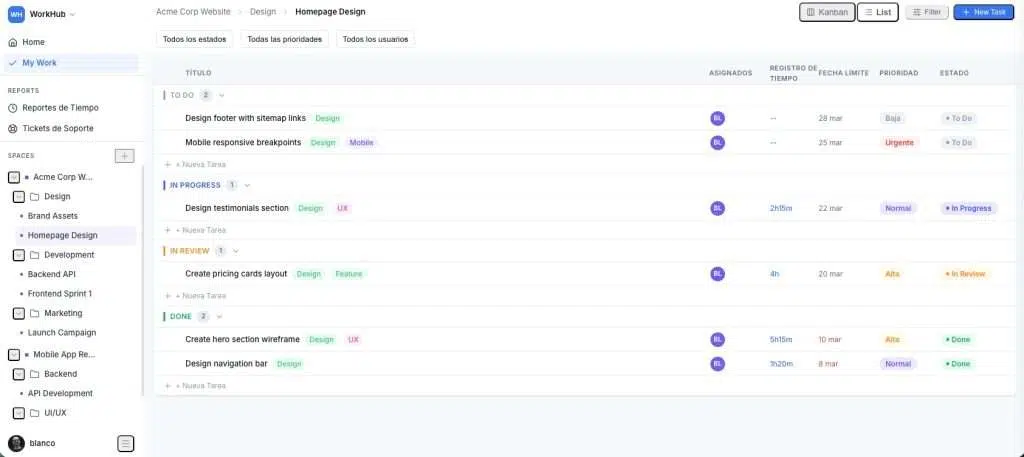Click the Marketing folder icon
1024x457 pixels.
pyautogui.click(x=35, y=313)
